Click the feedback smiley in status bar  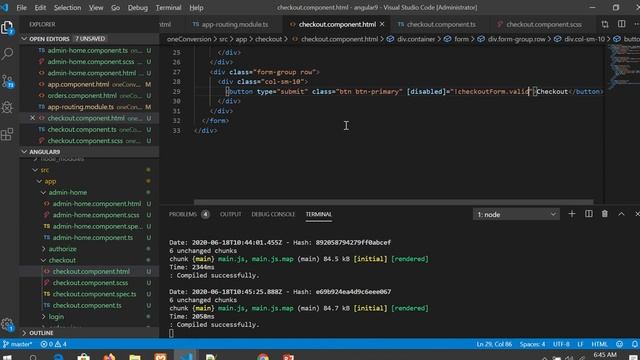pyautogui.click(x=620, y=344)
